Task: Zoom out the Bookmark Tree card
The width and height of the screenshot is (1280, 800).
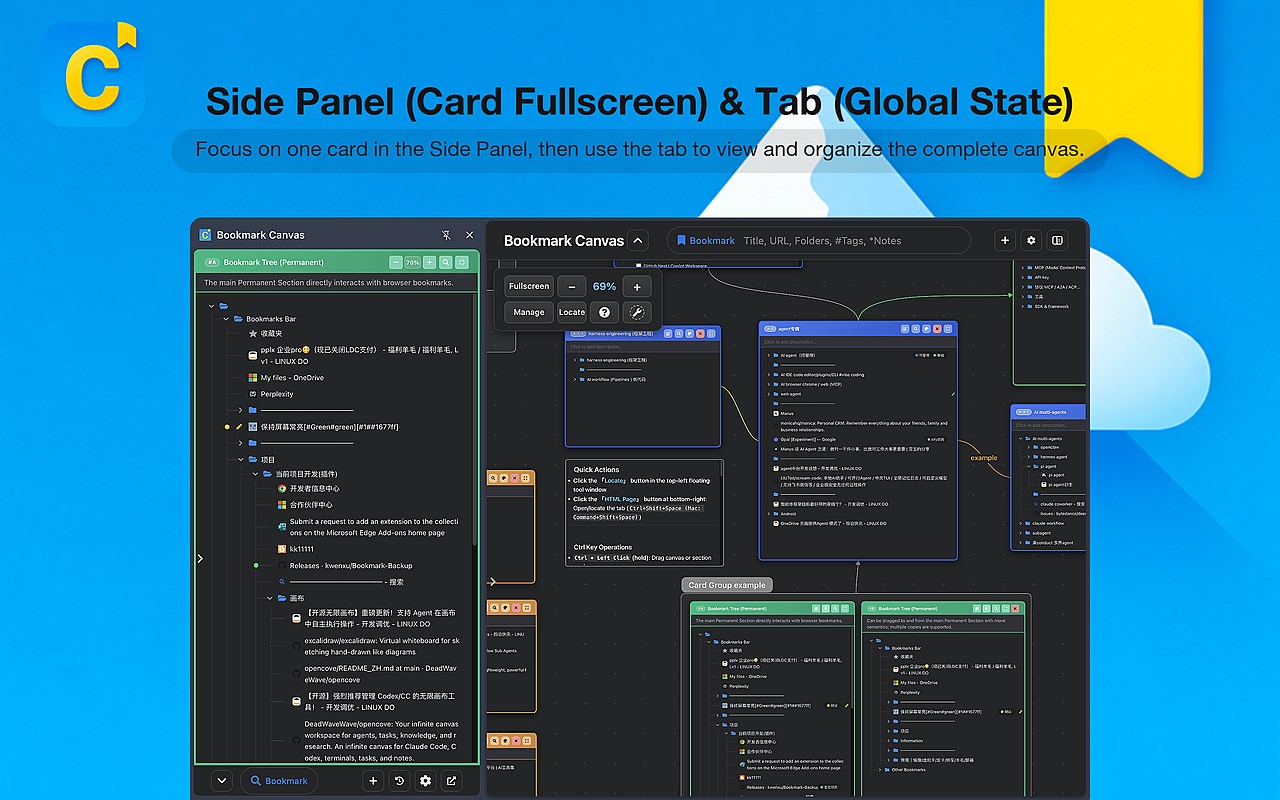Action: tap(395, 262)
